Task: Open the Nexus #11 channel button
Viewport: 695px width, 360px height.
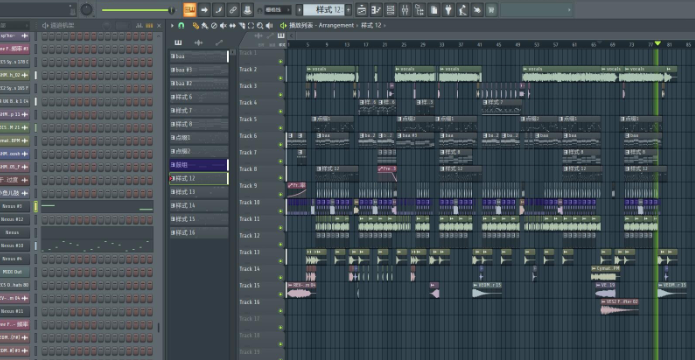Action: click(x=14, y=311)
